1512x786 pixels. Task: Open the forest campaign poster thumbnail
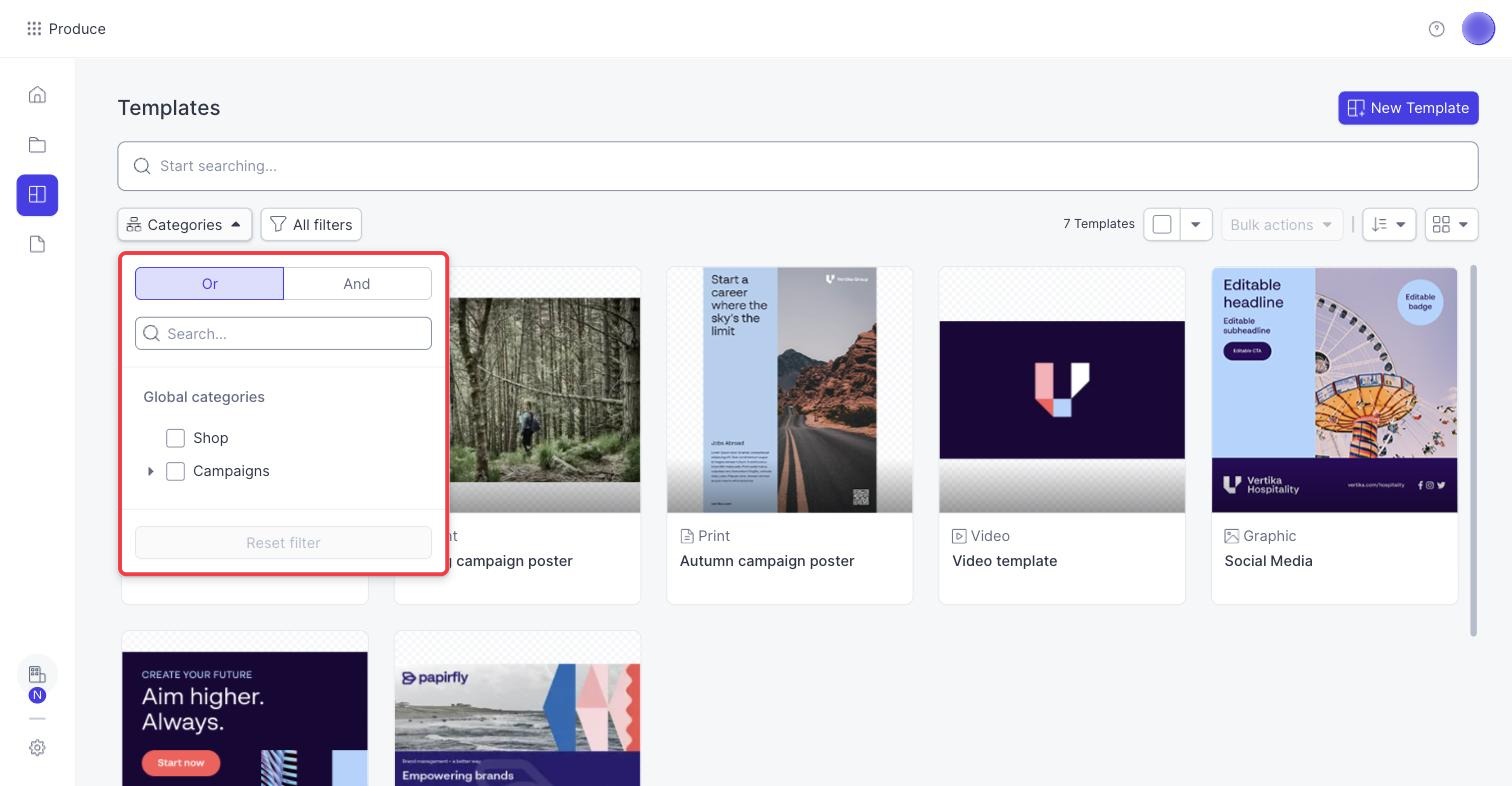545,390
